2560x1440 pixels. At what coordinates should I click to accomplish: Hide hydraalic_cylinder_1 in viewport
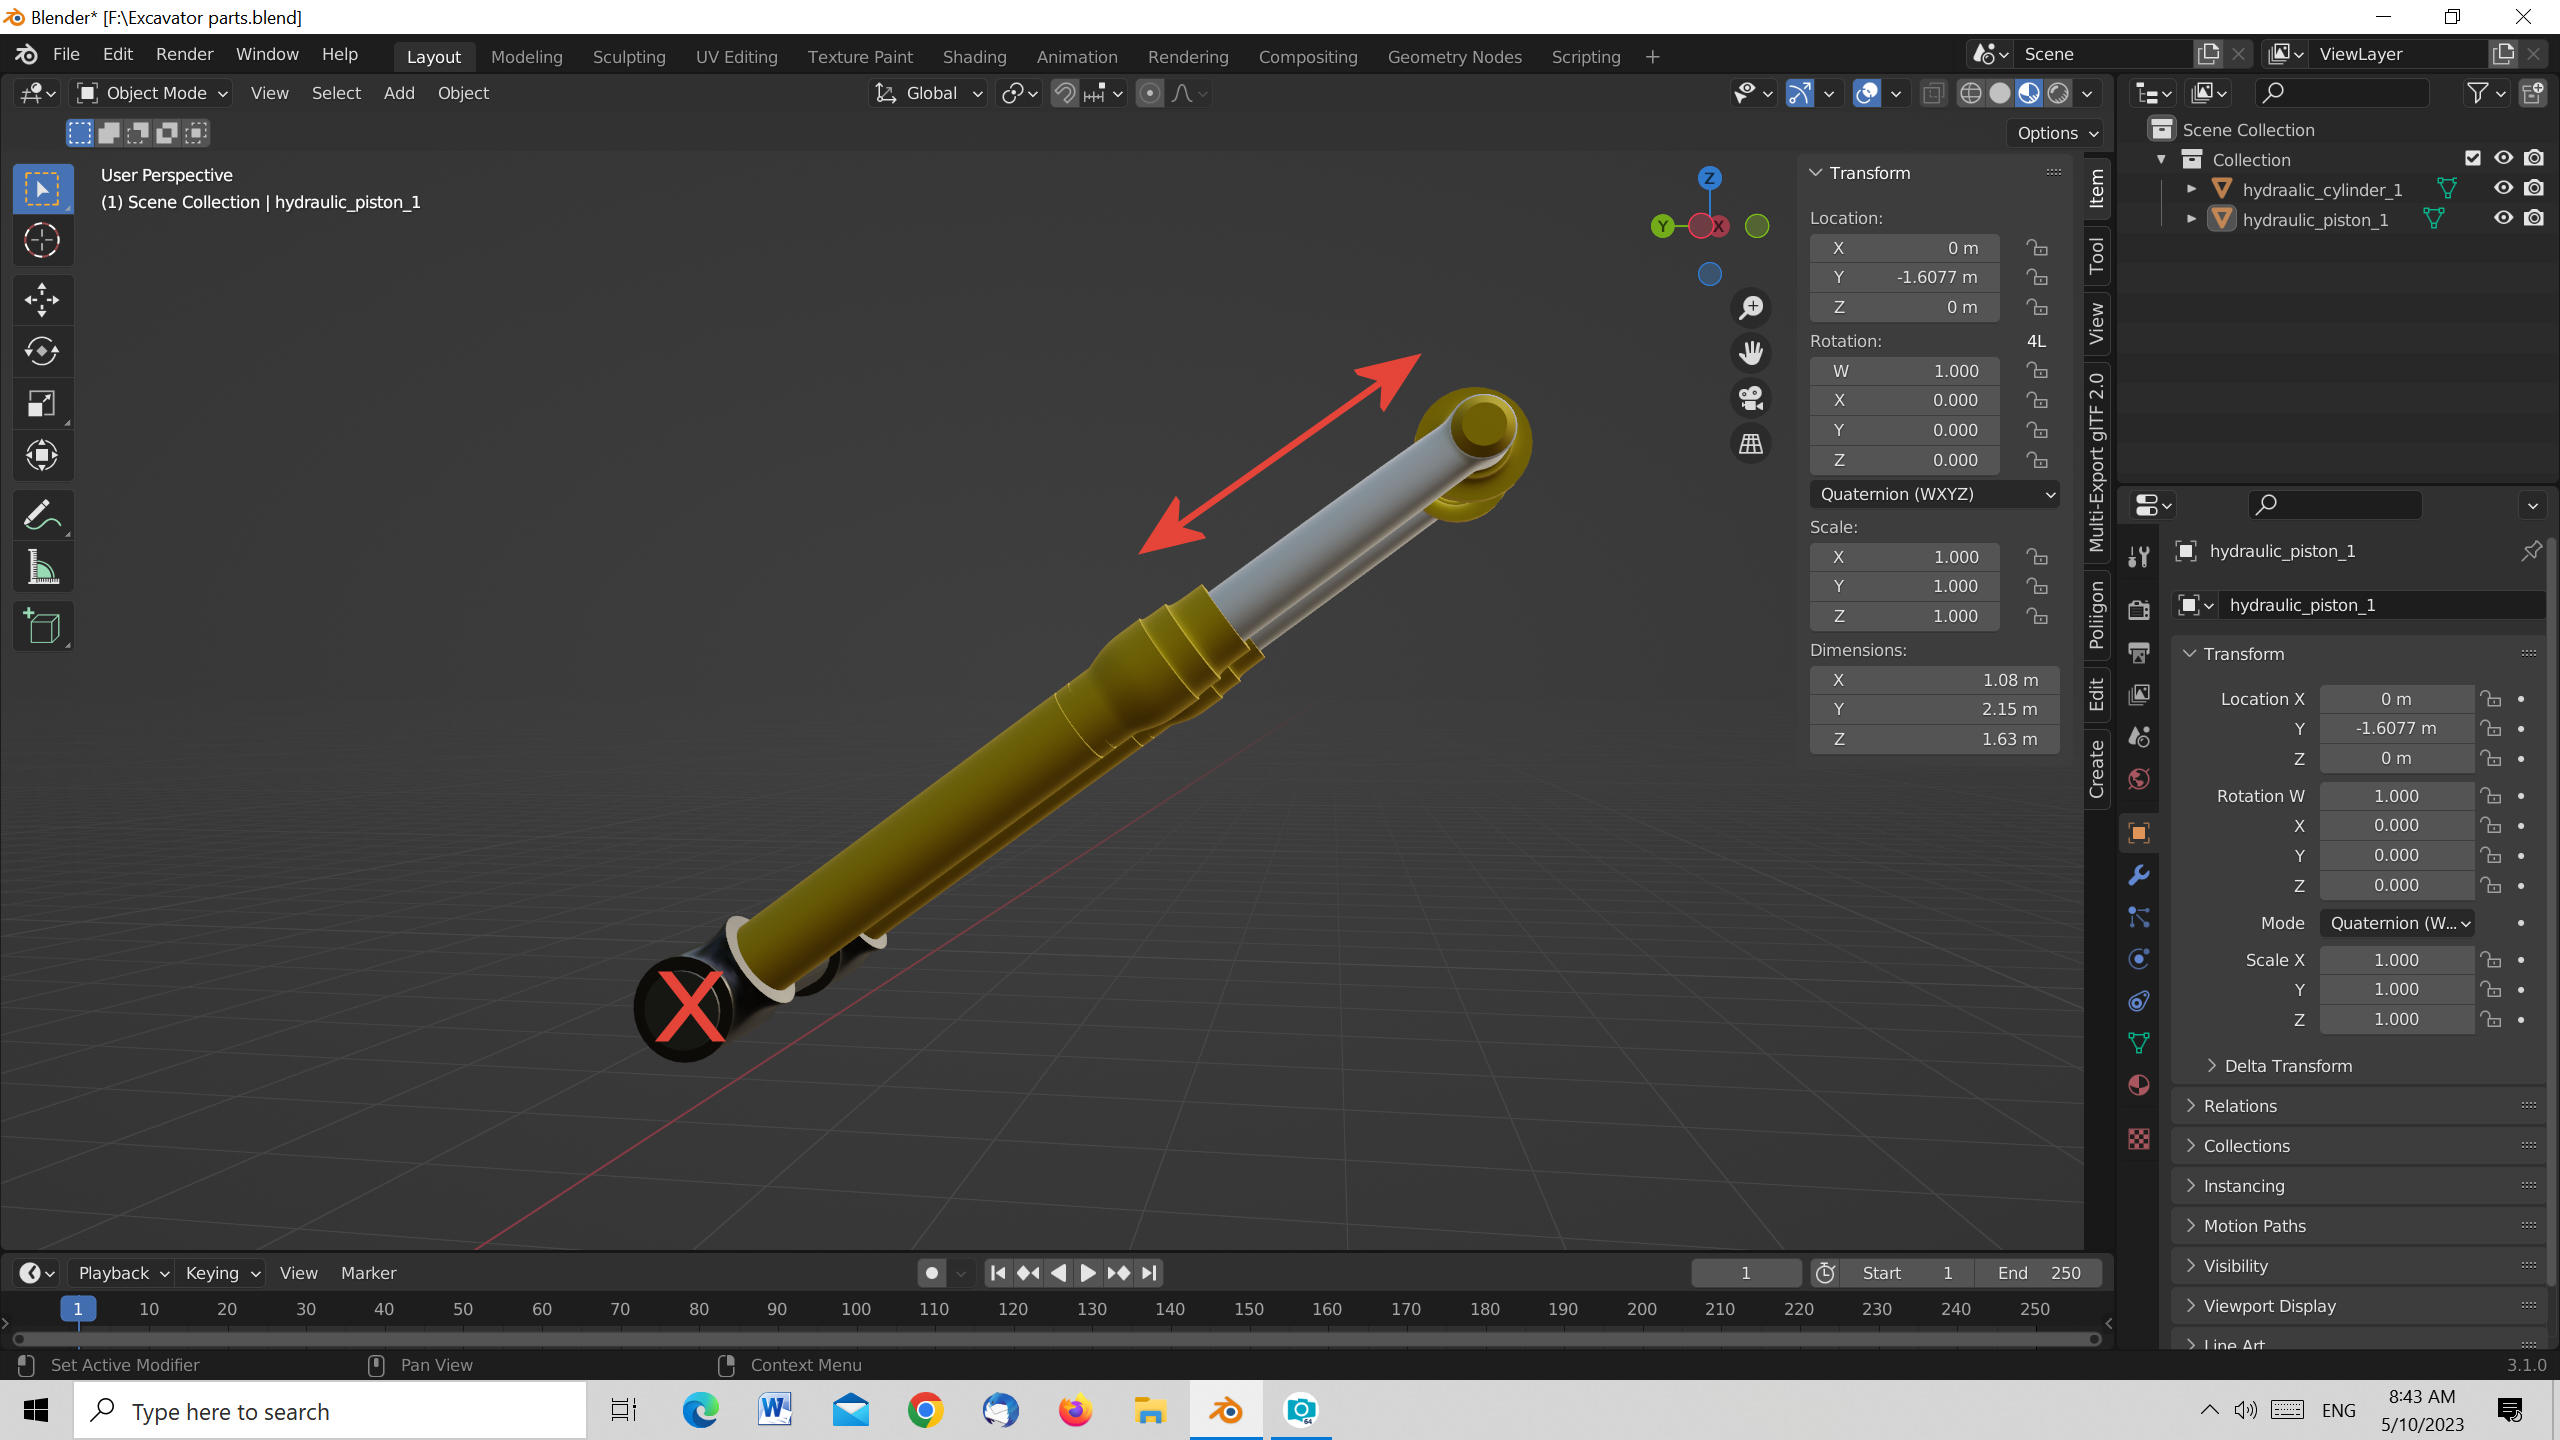(x=2503, y=188)
